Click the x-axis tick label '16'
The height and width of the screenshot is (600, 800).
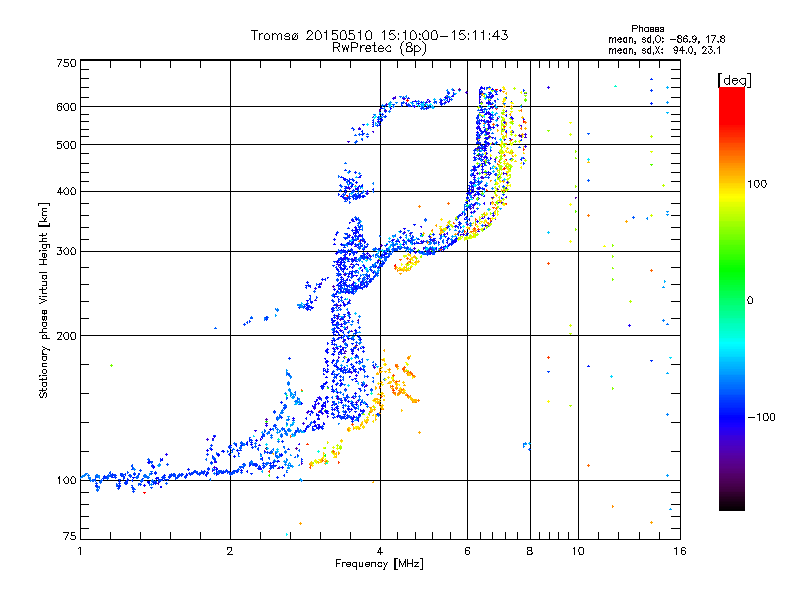pos(680,551)
